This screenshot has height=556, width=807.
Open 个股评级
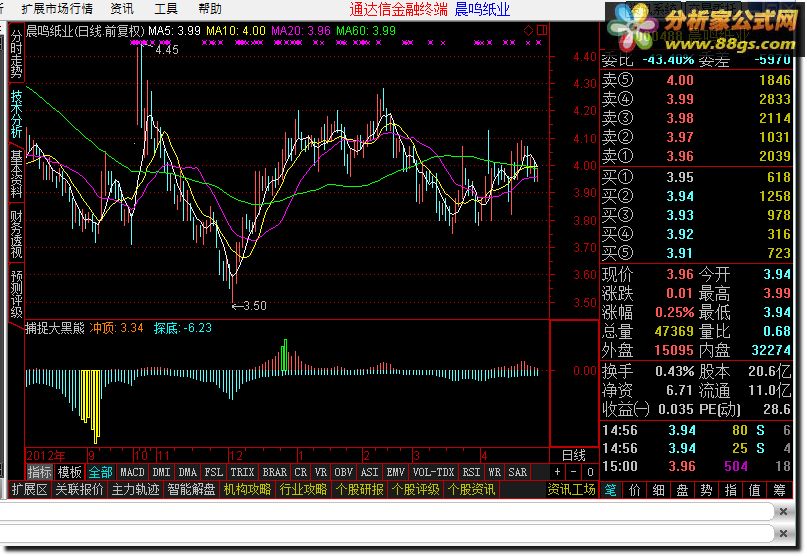(x=415, y=490)
